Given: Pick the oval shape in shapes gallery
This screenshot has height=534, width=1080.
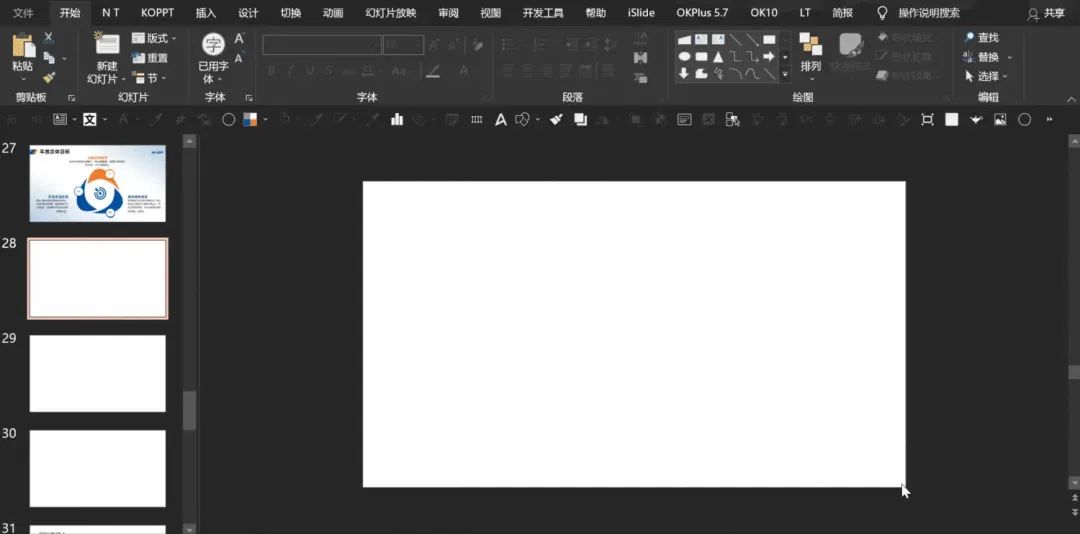Looking at the screenshot, I should [684, 57].
